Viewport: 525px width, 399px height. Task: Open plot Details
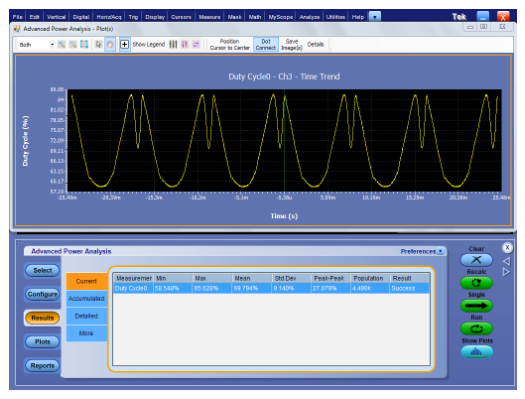pos(315,45)
